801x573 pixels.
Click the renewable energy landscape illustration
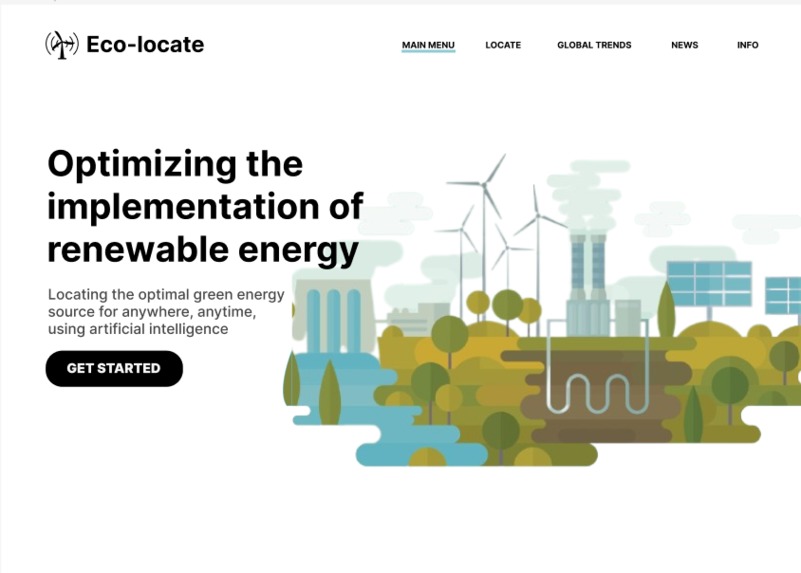pyautogui.click(x=542, y=310)
